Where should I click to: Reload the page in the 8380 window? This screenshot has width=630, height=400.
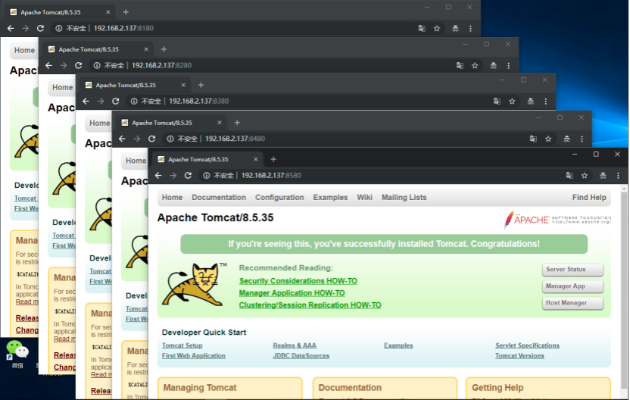[x=115, y=101]
